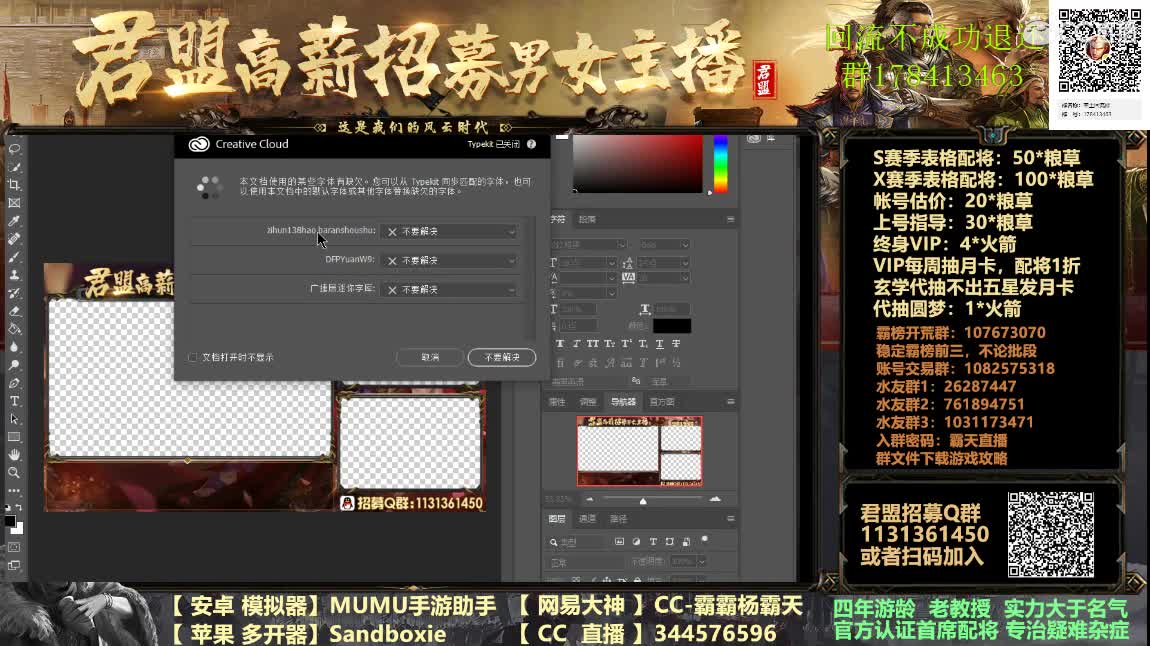The image size is (1150, 646).
Task: Change screen mode icon in toolbar
Action: pos(15,565)
